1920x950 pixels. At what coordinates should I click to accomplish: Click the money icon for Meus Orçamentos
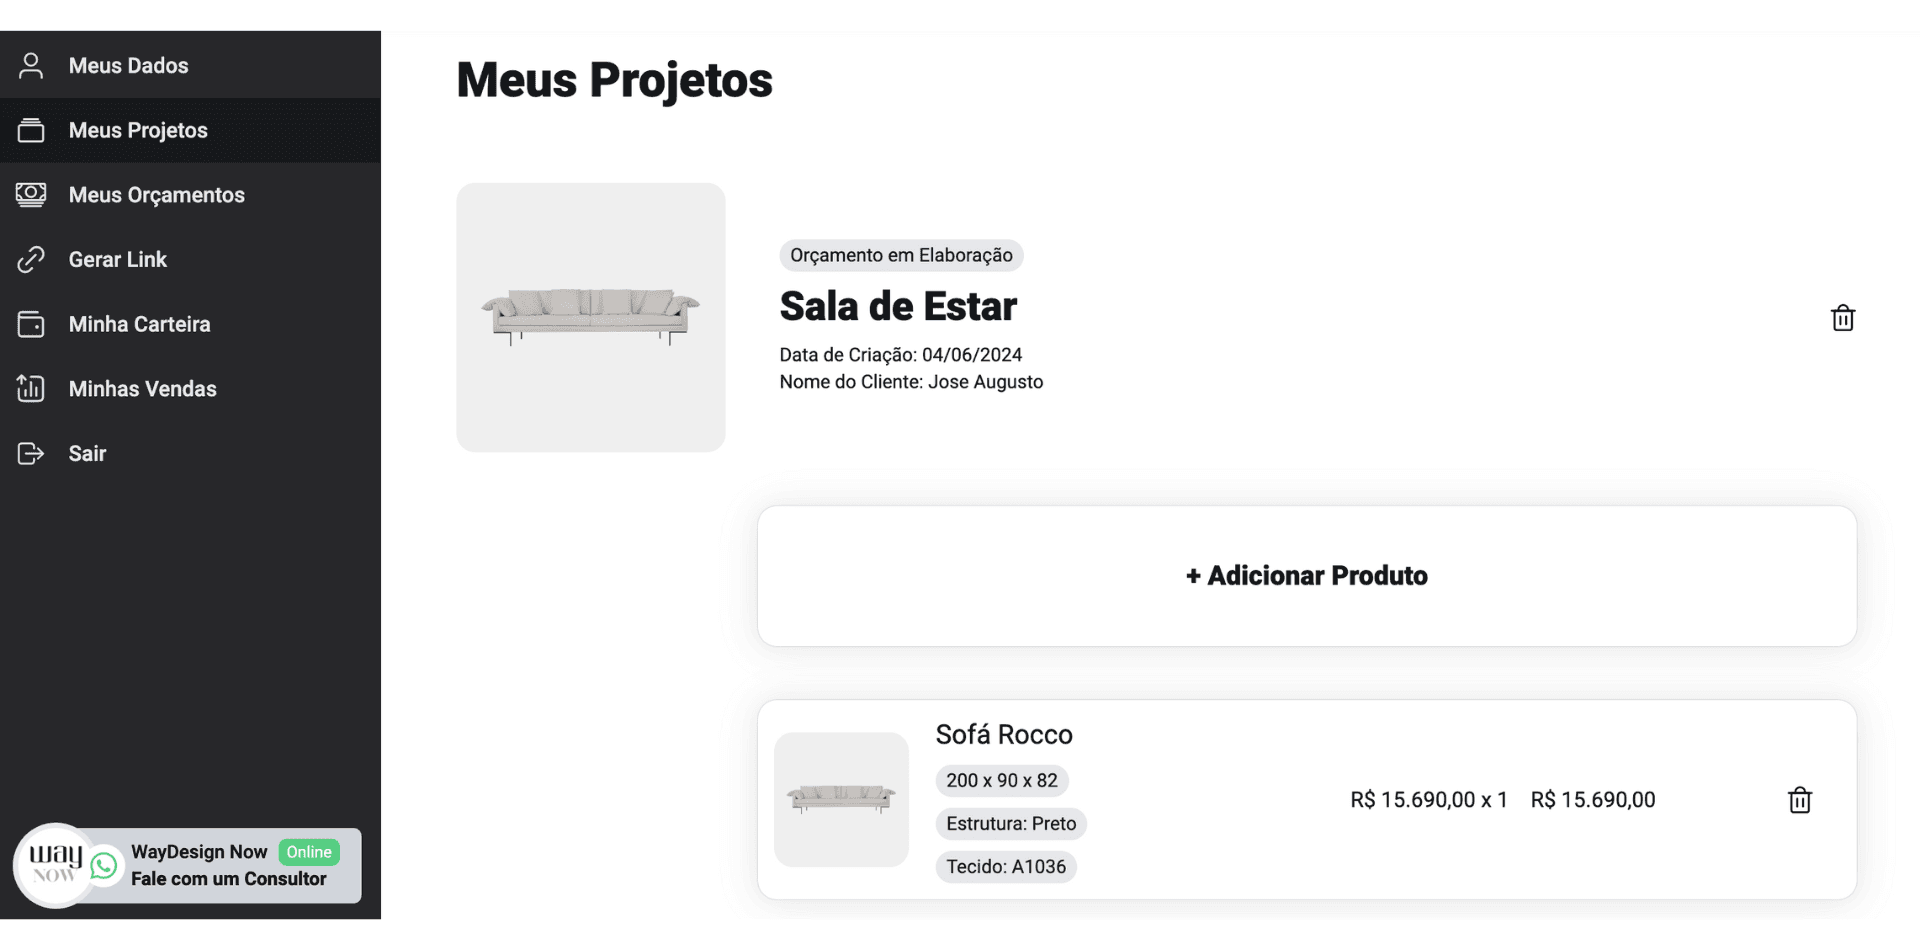31,194
